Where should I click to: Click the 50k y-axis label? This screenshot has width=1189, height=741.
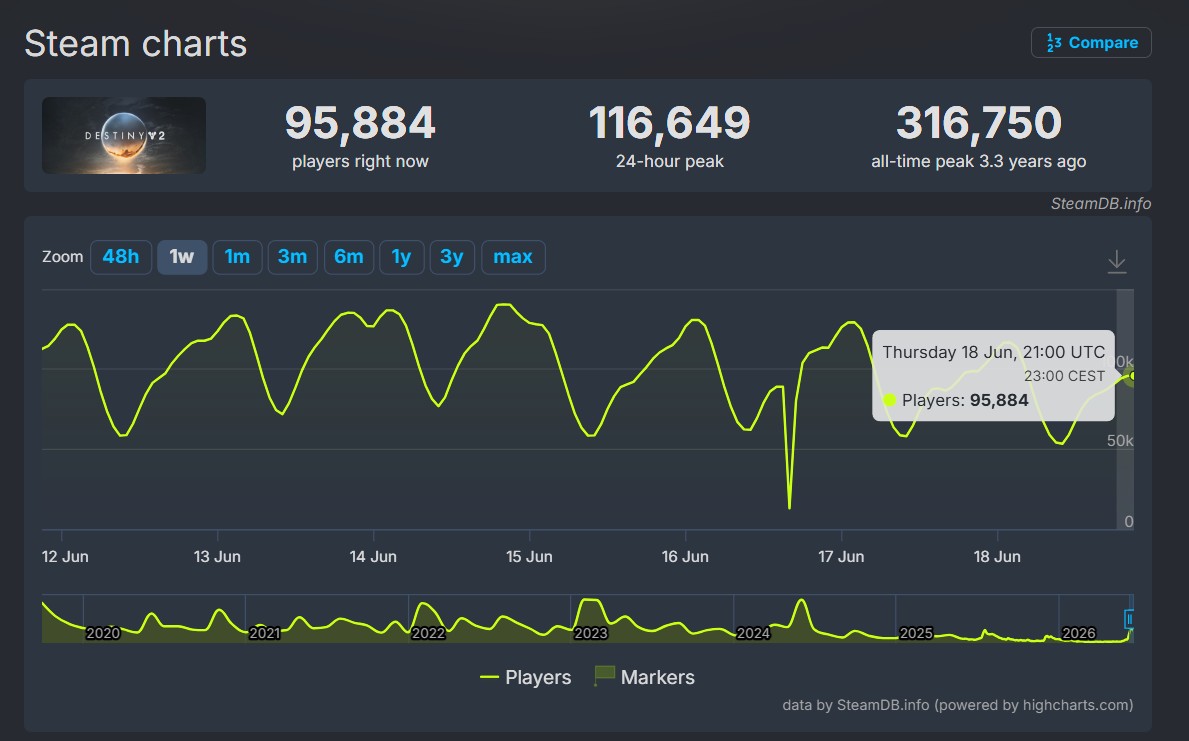[x=1120, y=441]
